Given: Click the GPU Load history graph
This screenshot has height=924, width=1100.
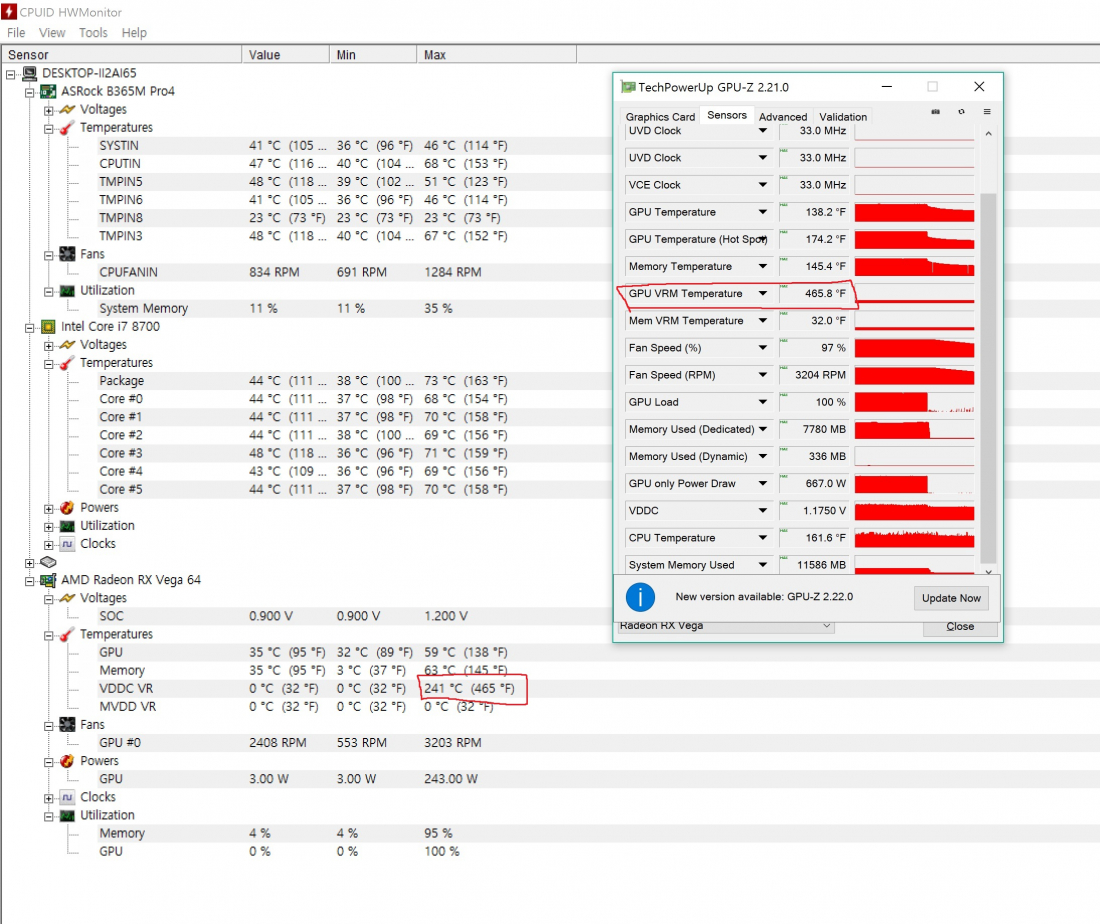Looking at the screenshot, I should (914, 402).
